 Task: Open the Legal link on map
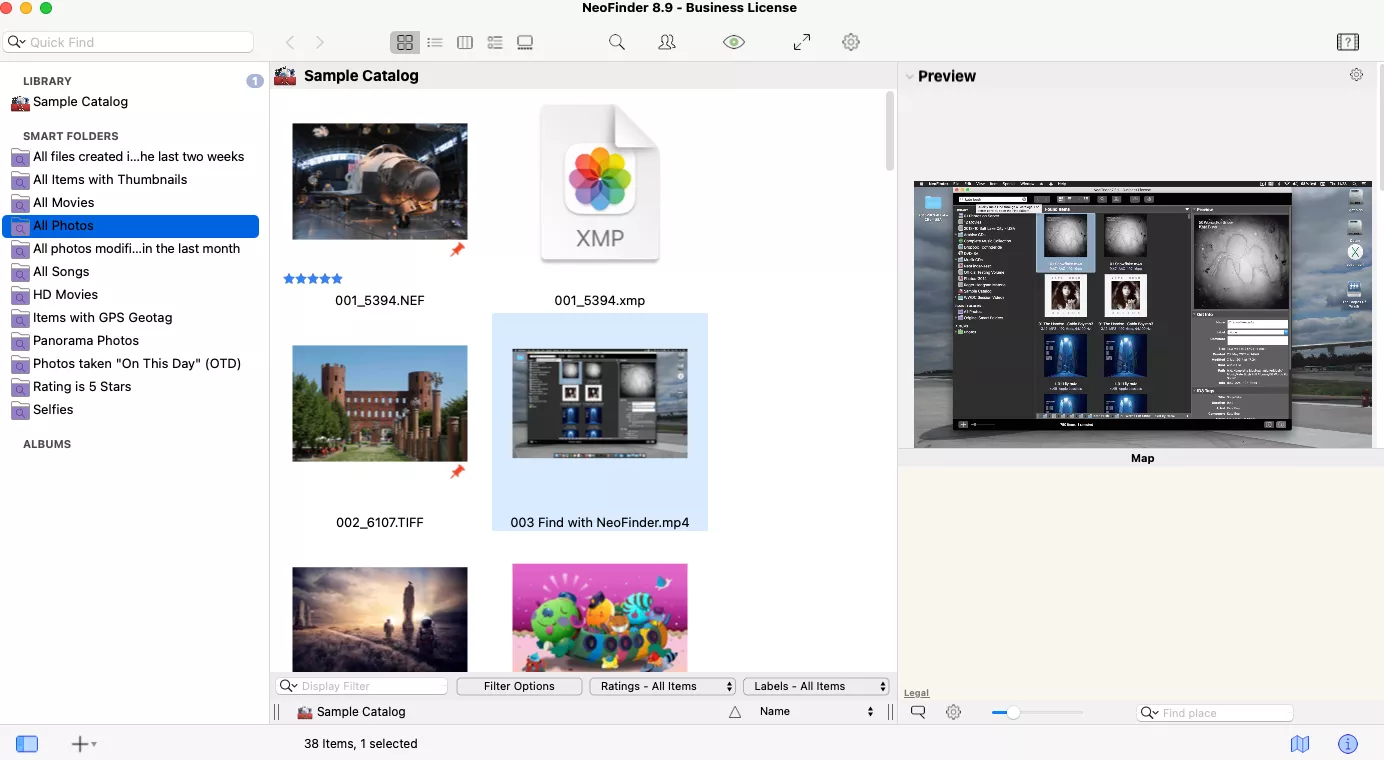916,693
